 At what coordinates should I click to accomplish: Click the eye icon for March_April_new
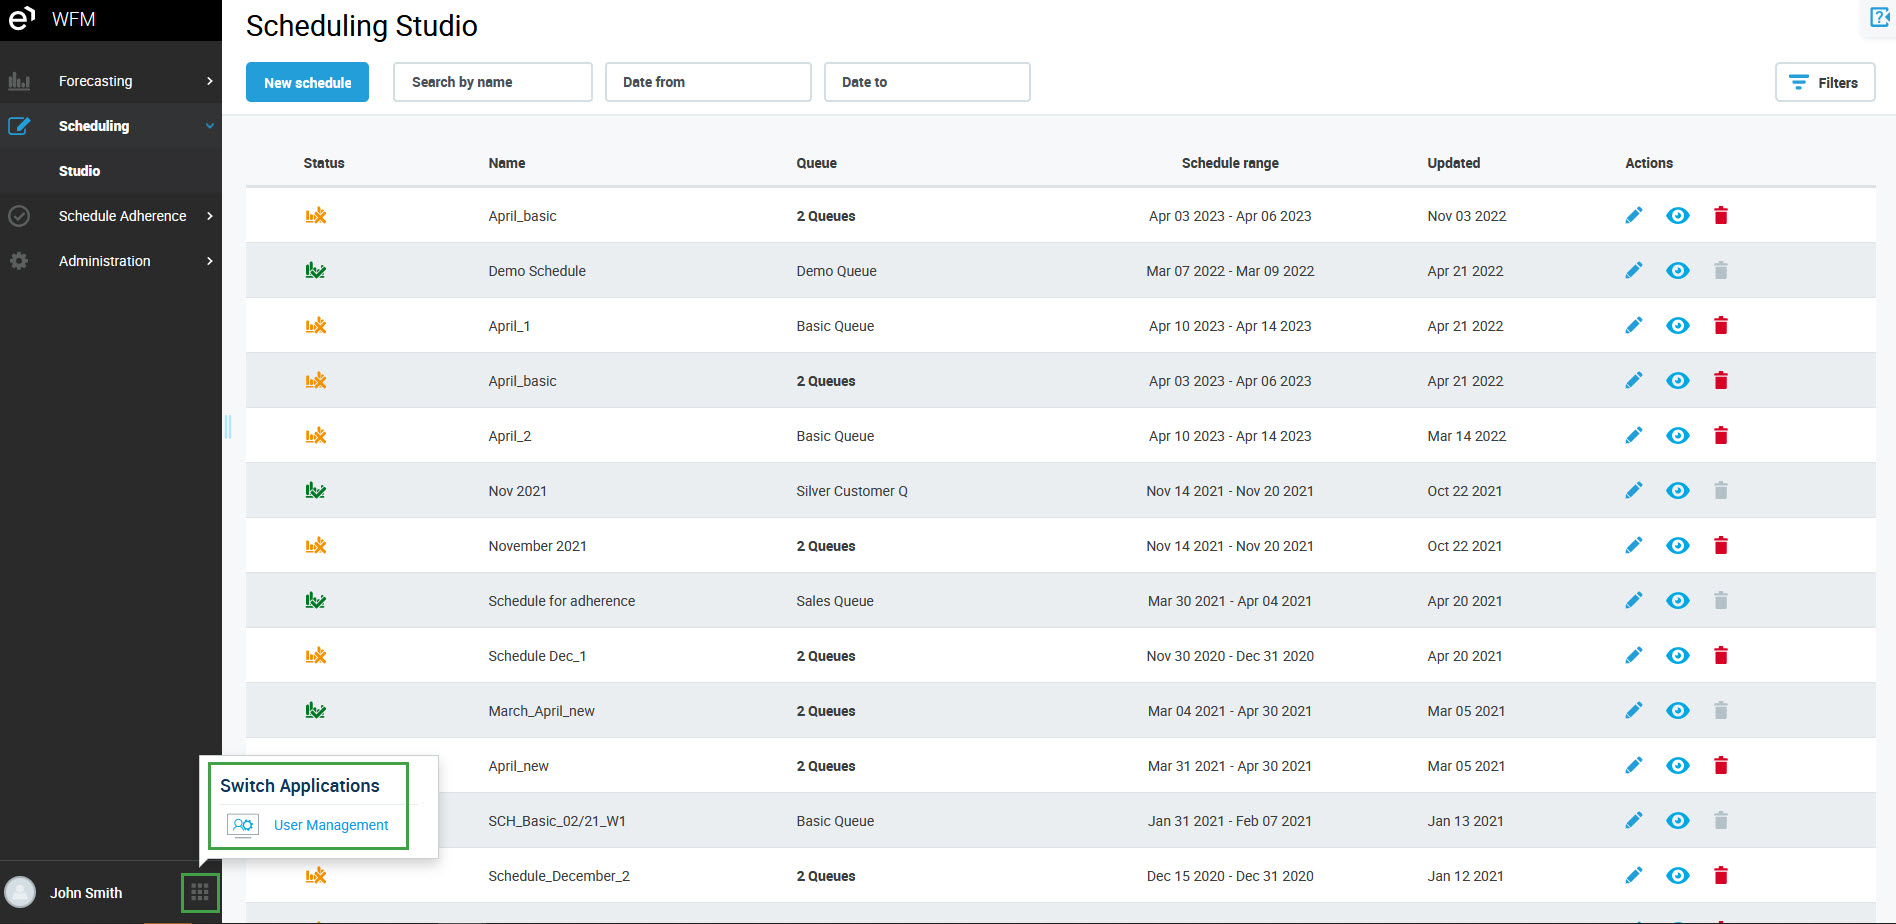click(x=1677, y=711)
